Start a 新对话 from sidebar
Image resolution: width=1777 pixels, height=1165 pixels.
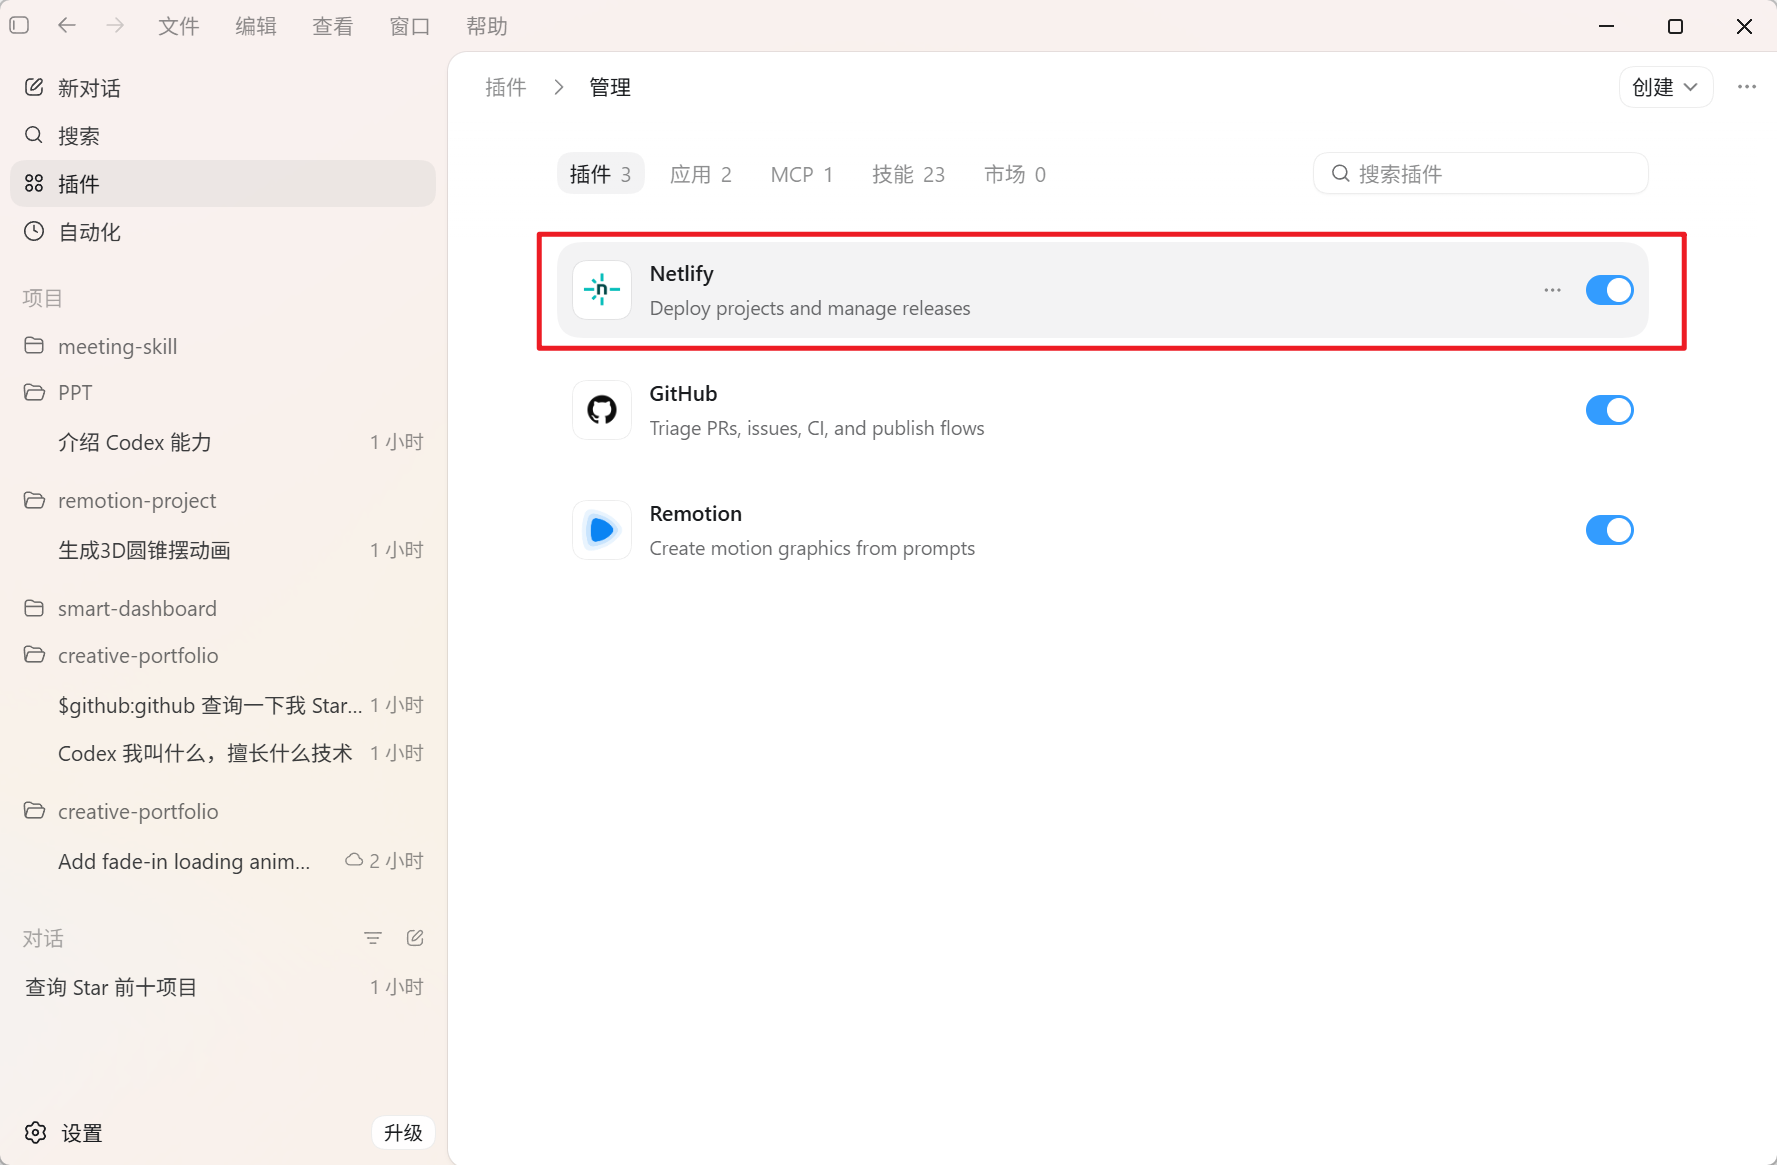pyautogui.click(x=223, y=87)
